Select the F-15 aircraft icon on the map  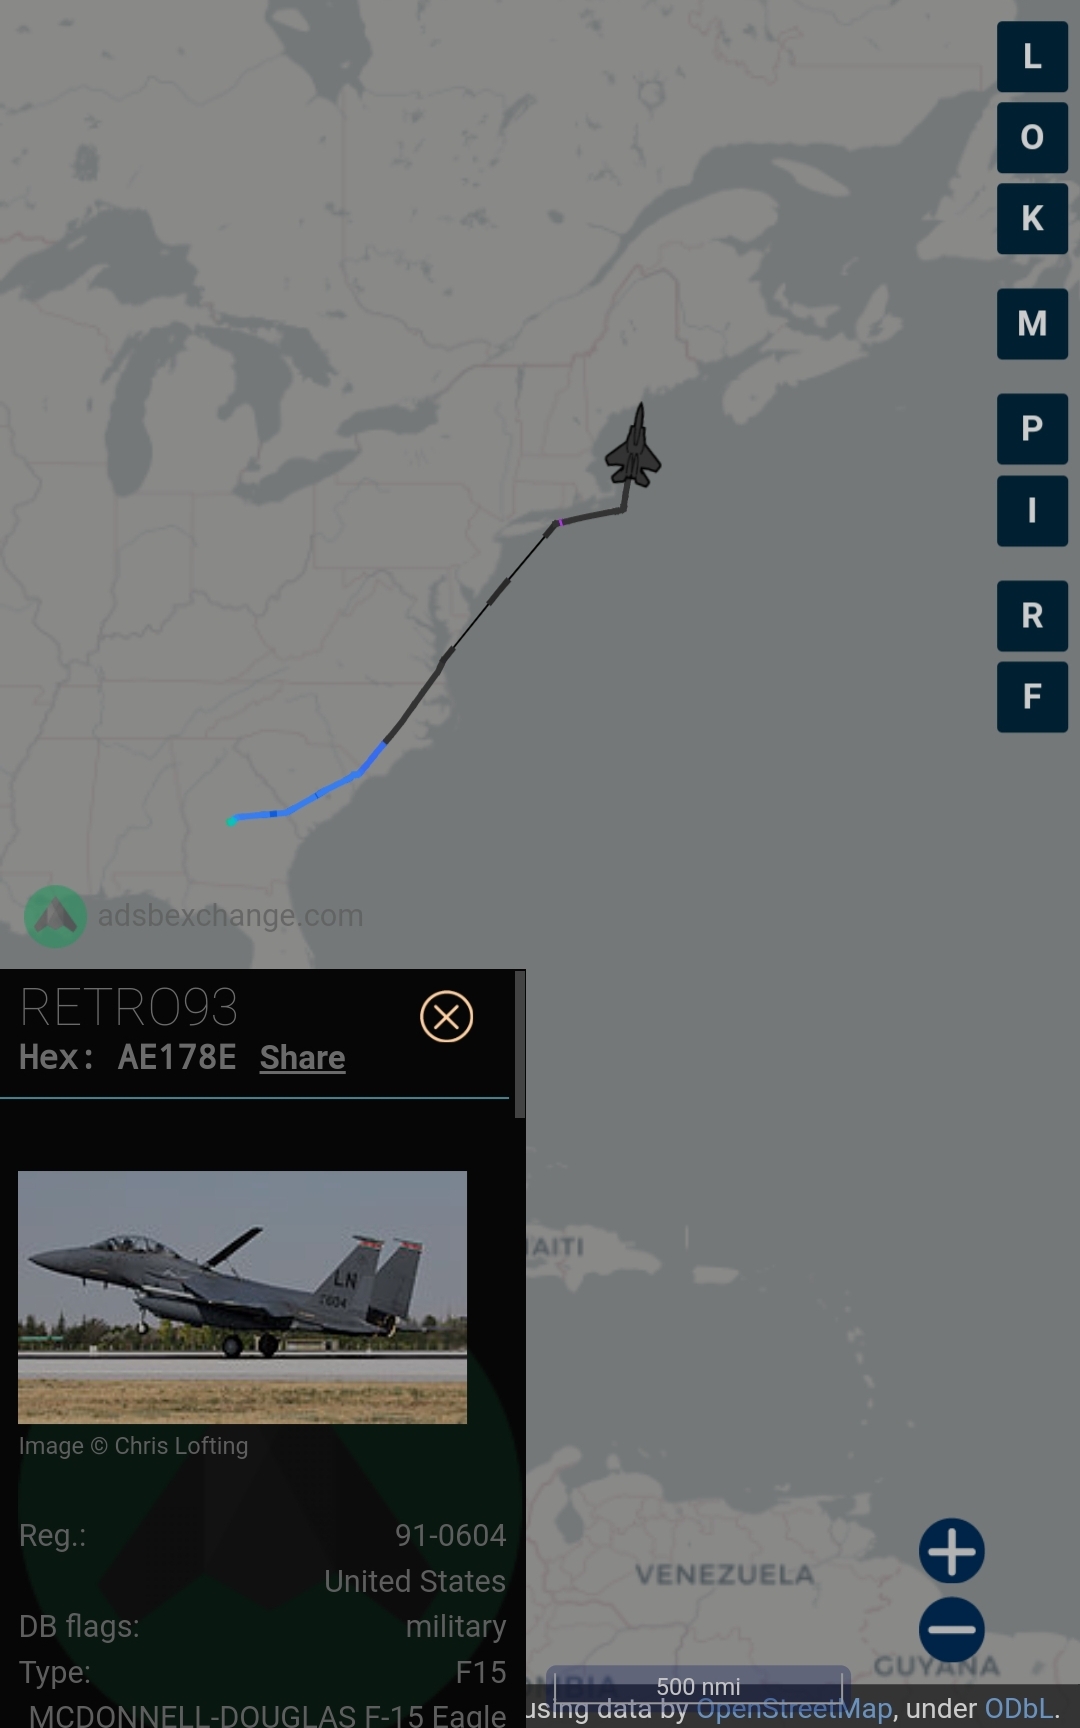[633, 447]
